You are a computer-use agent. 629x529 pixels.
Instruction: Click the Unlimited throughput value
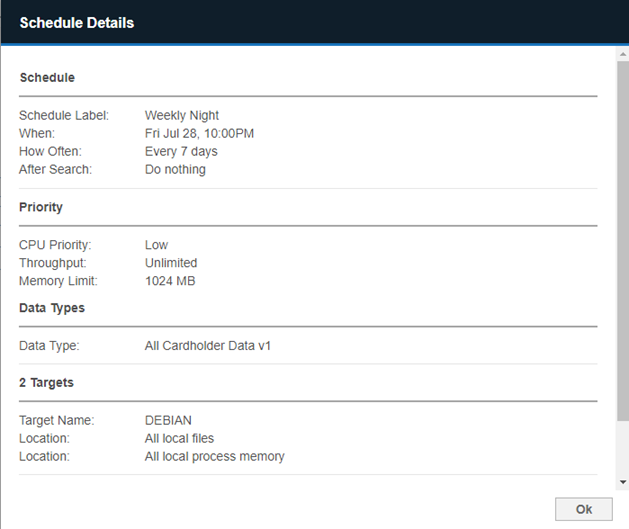[x=171, y=263]
